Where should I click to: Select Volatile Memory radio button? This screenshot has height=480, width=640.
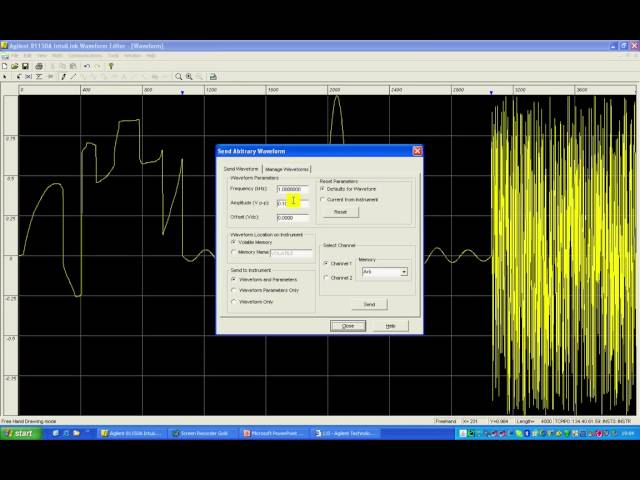tap(234, 242)
